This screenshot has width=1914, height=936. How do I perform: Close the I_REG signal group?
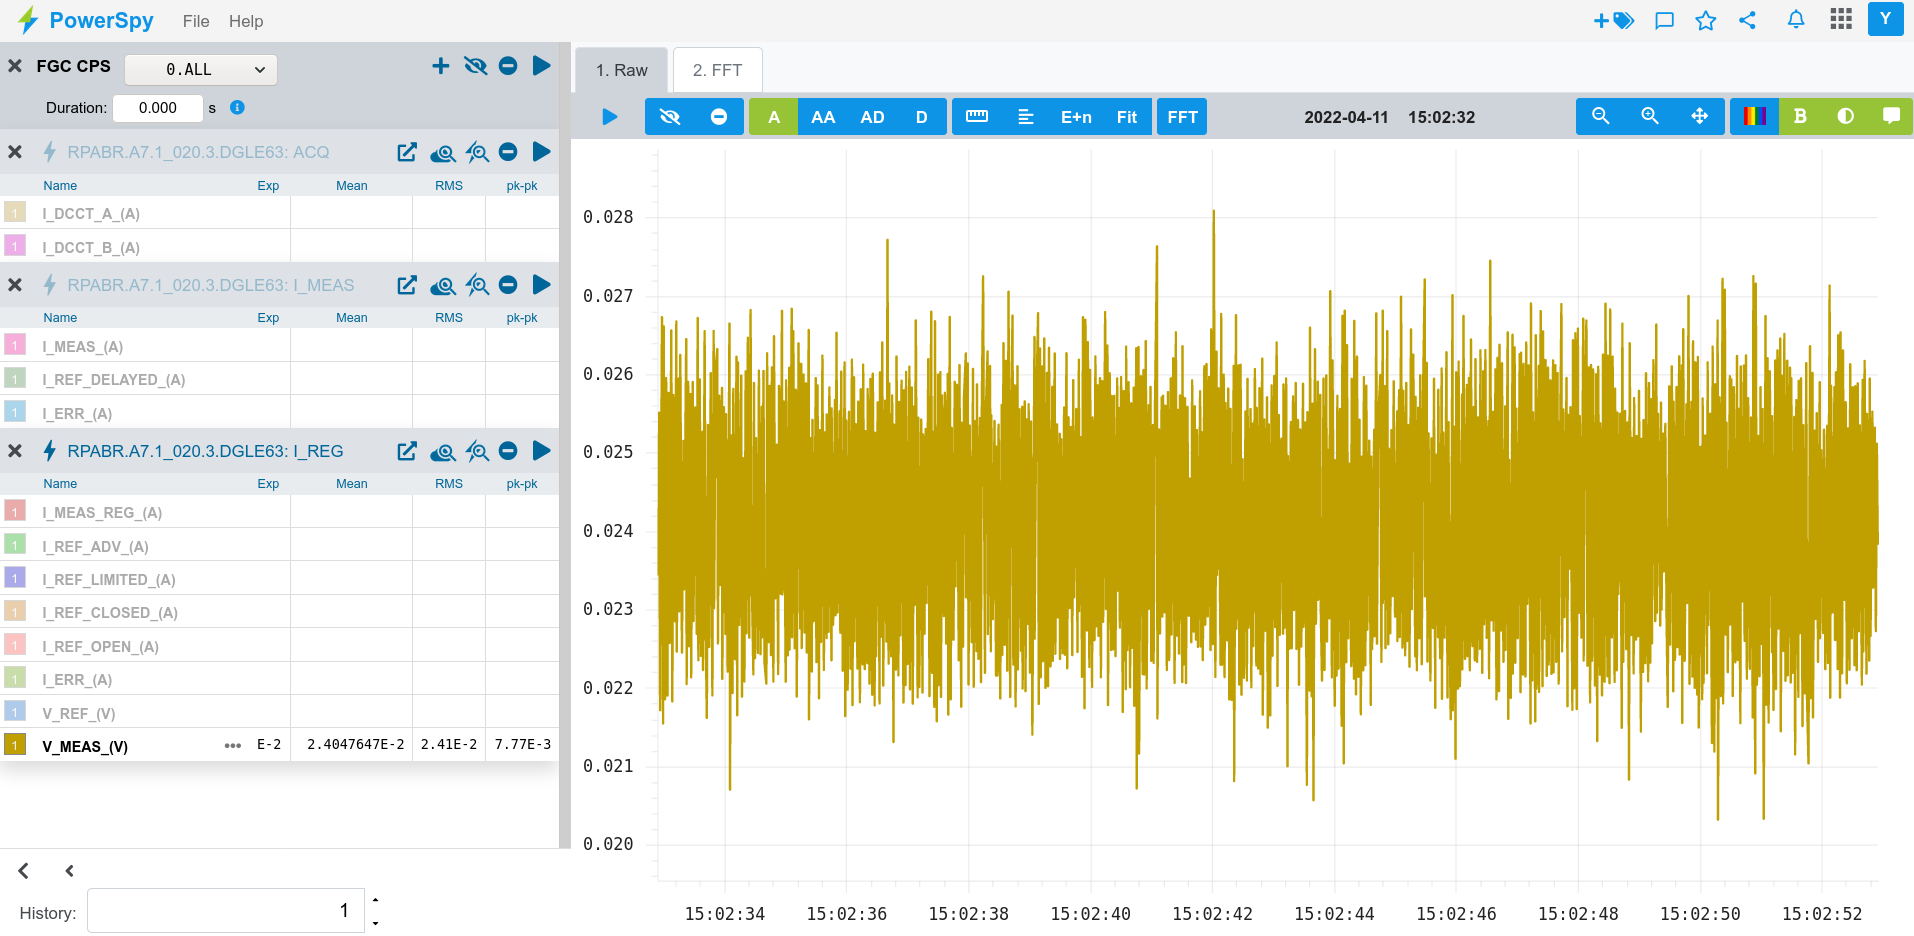click(15, 451)
